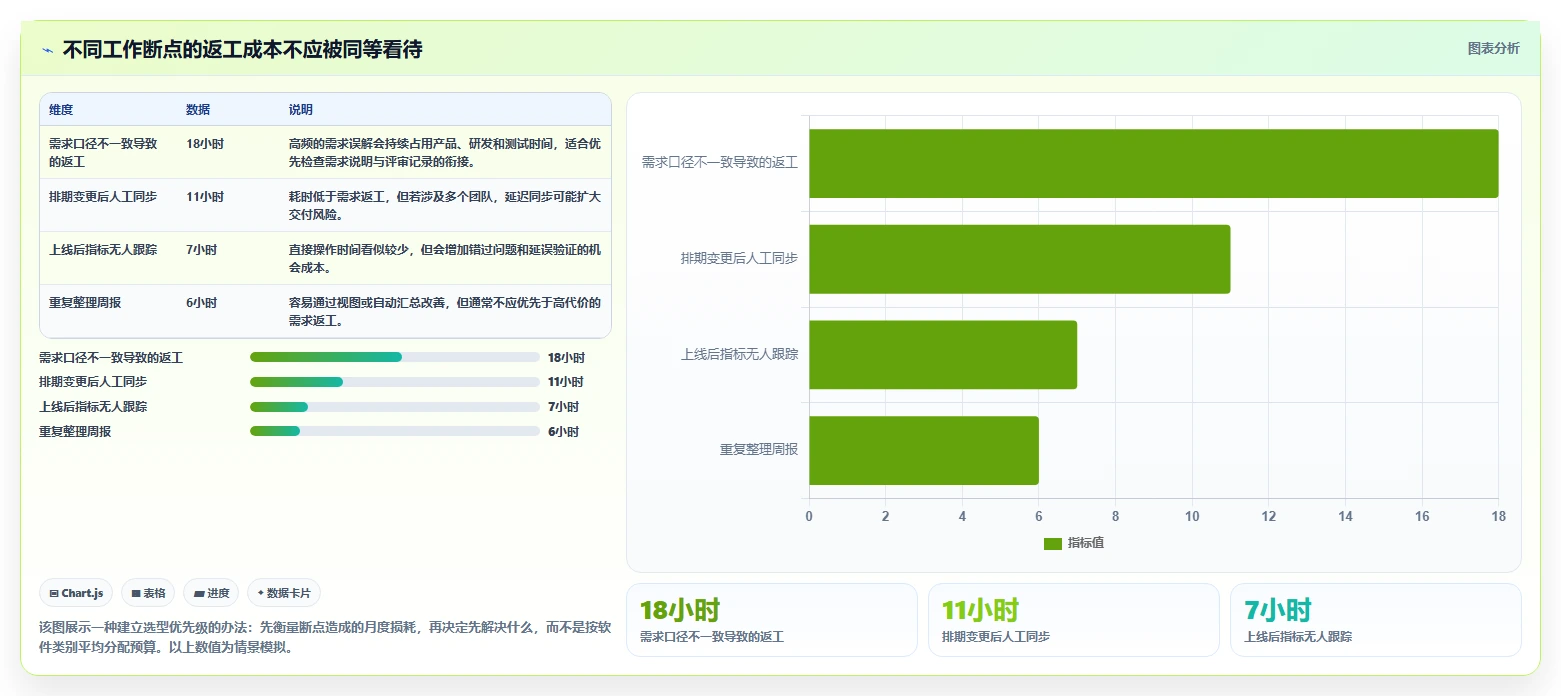Open the 7小时 data card

point(1375,620)
